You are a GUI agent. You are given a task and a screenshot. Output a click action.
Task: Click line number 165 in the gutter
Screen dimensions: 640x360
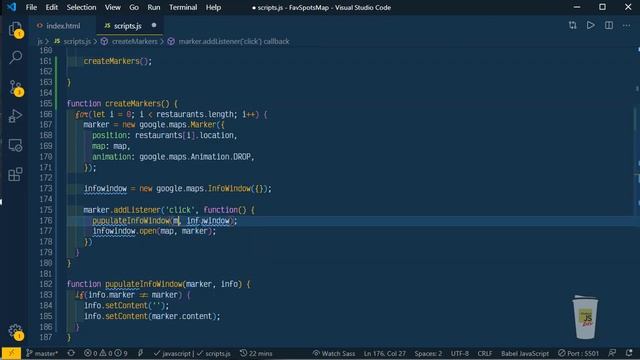pyautogui.click(x=46, y=103)
